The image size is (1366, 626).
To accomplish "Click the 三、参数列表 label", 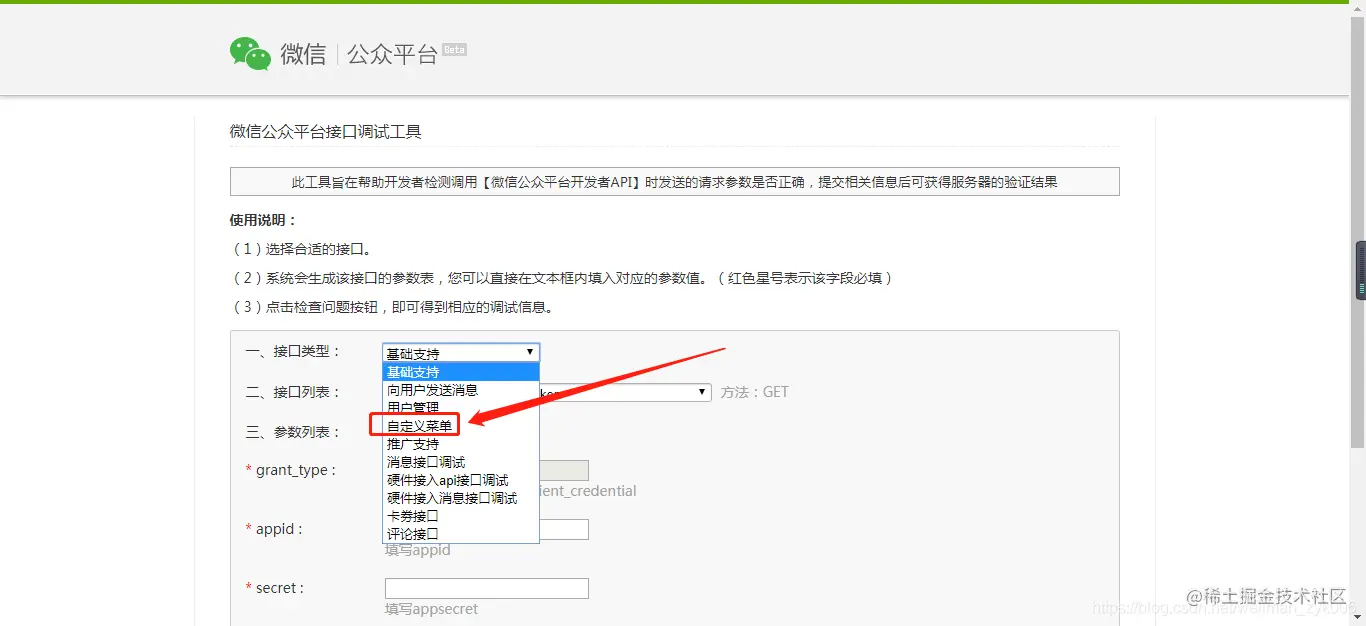I will pos(293,432).
